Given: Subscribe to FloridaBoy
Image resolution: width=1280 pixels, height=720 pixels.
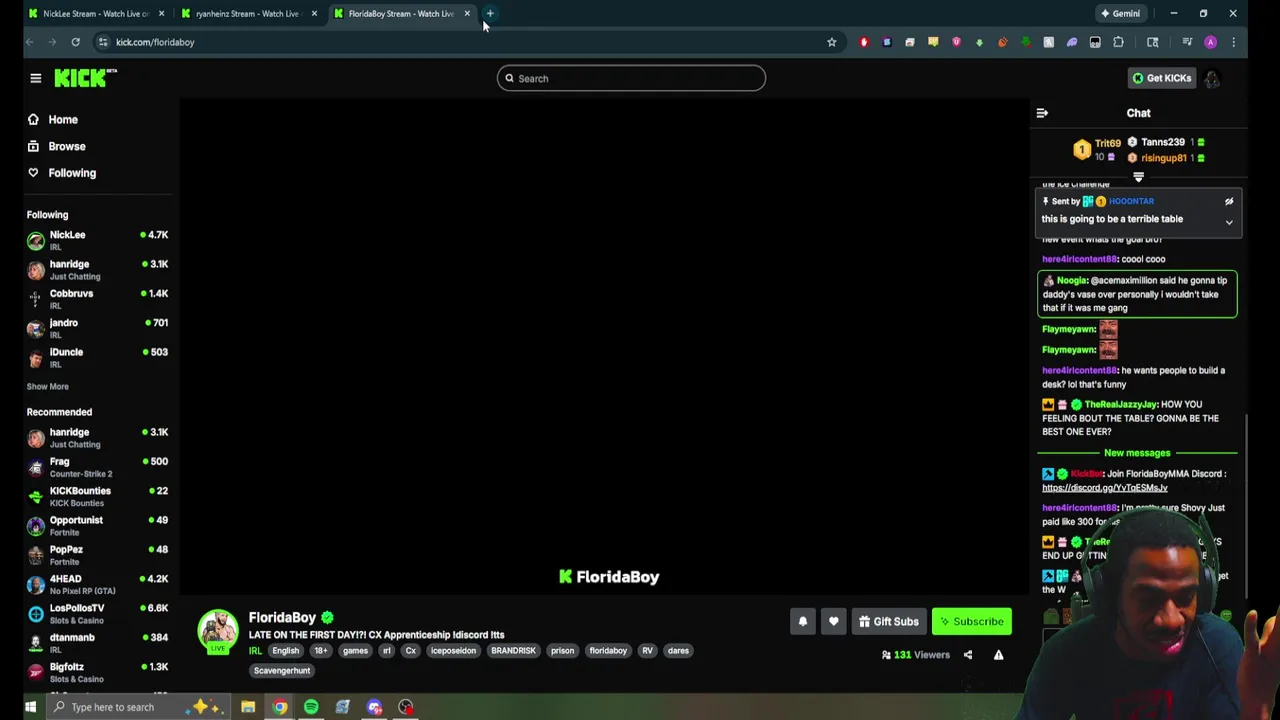Looking at the screenshot, I should point(971,621).
